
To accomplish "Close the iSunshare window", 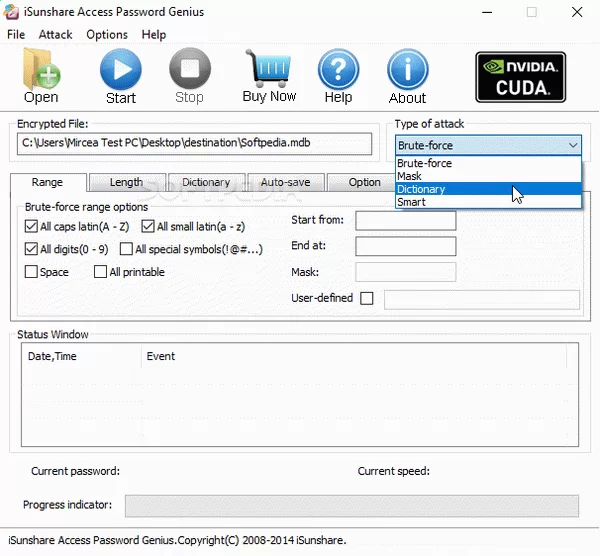I will 577,12.
